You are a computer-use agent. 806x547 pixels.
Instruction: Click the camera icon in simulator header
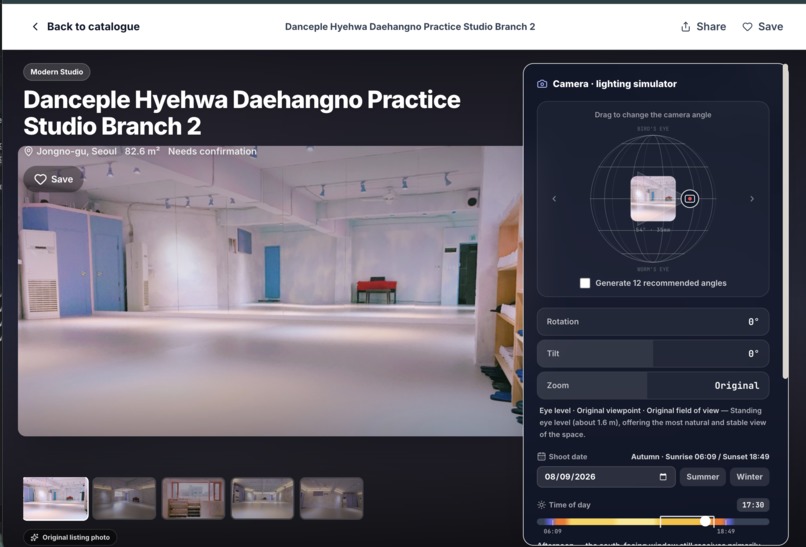click(x=542, y=84)
